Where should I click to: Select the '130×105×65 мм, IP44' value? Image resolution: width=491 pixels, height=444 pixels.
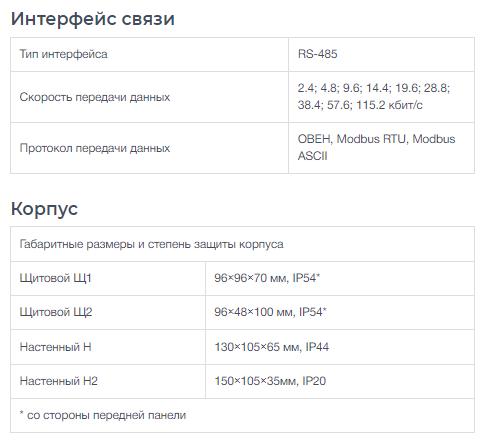pyautogui.click(x=272, y=347)
